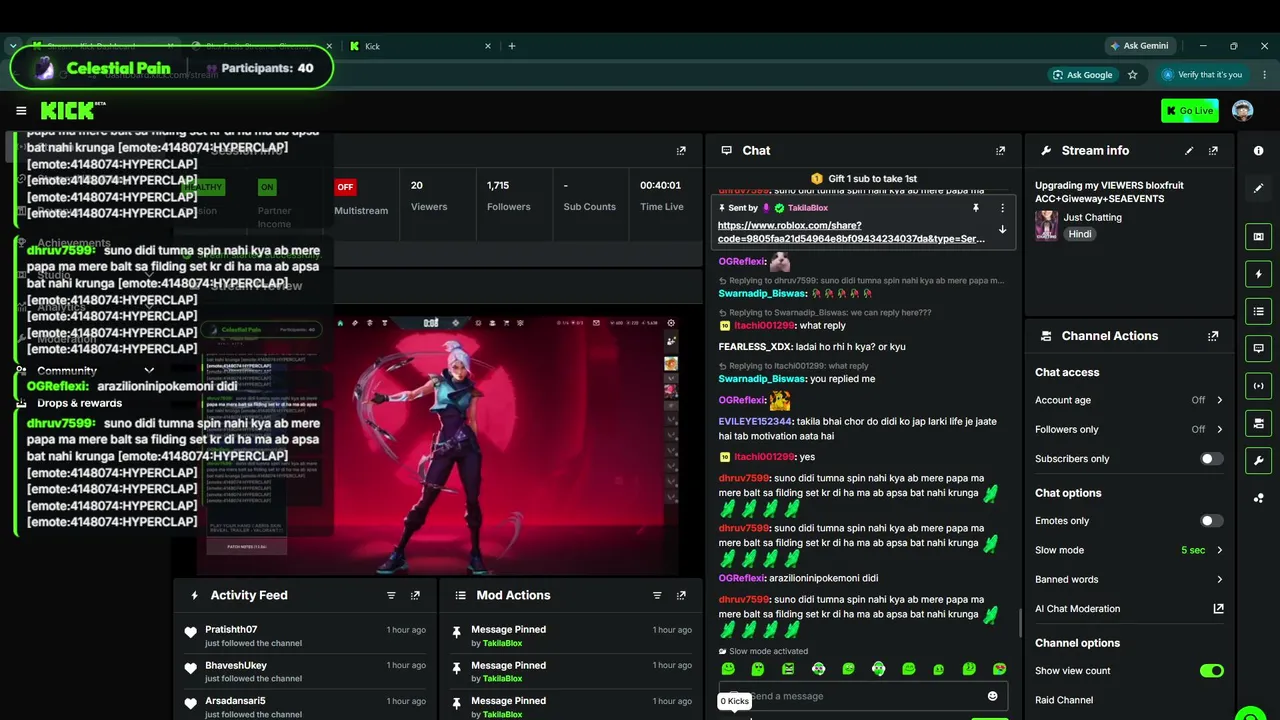Viewport: 1280px width, 720px height.
Task: Filter the Activity Feed
Action: tap(391, 595)
